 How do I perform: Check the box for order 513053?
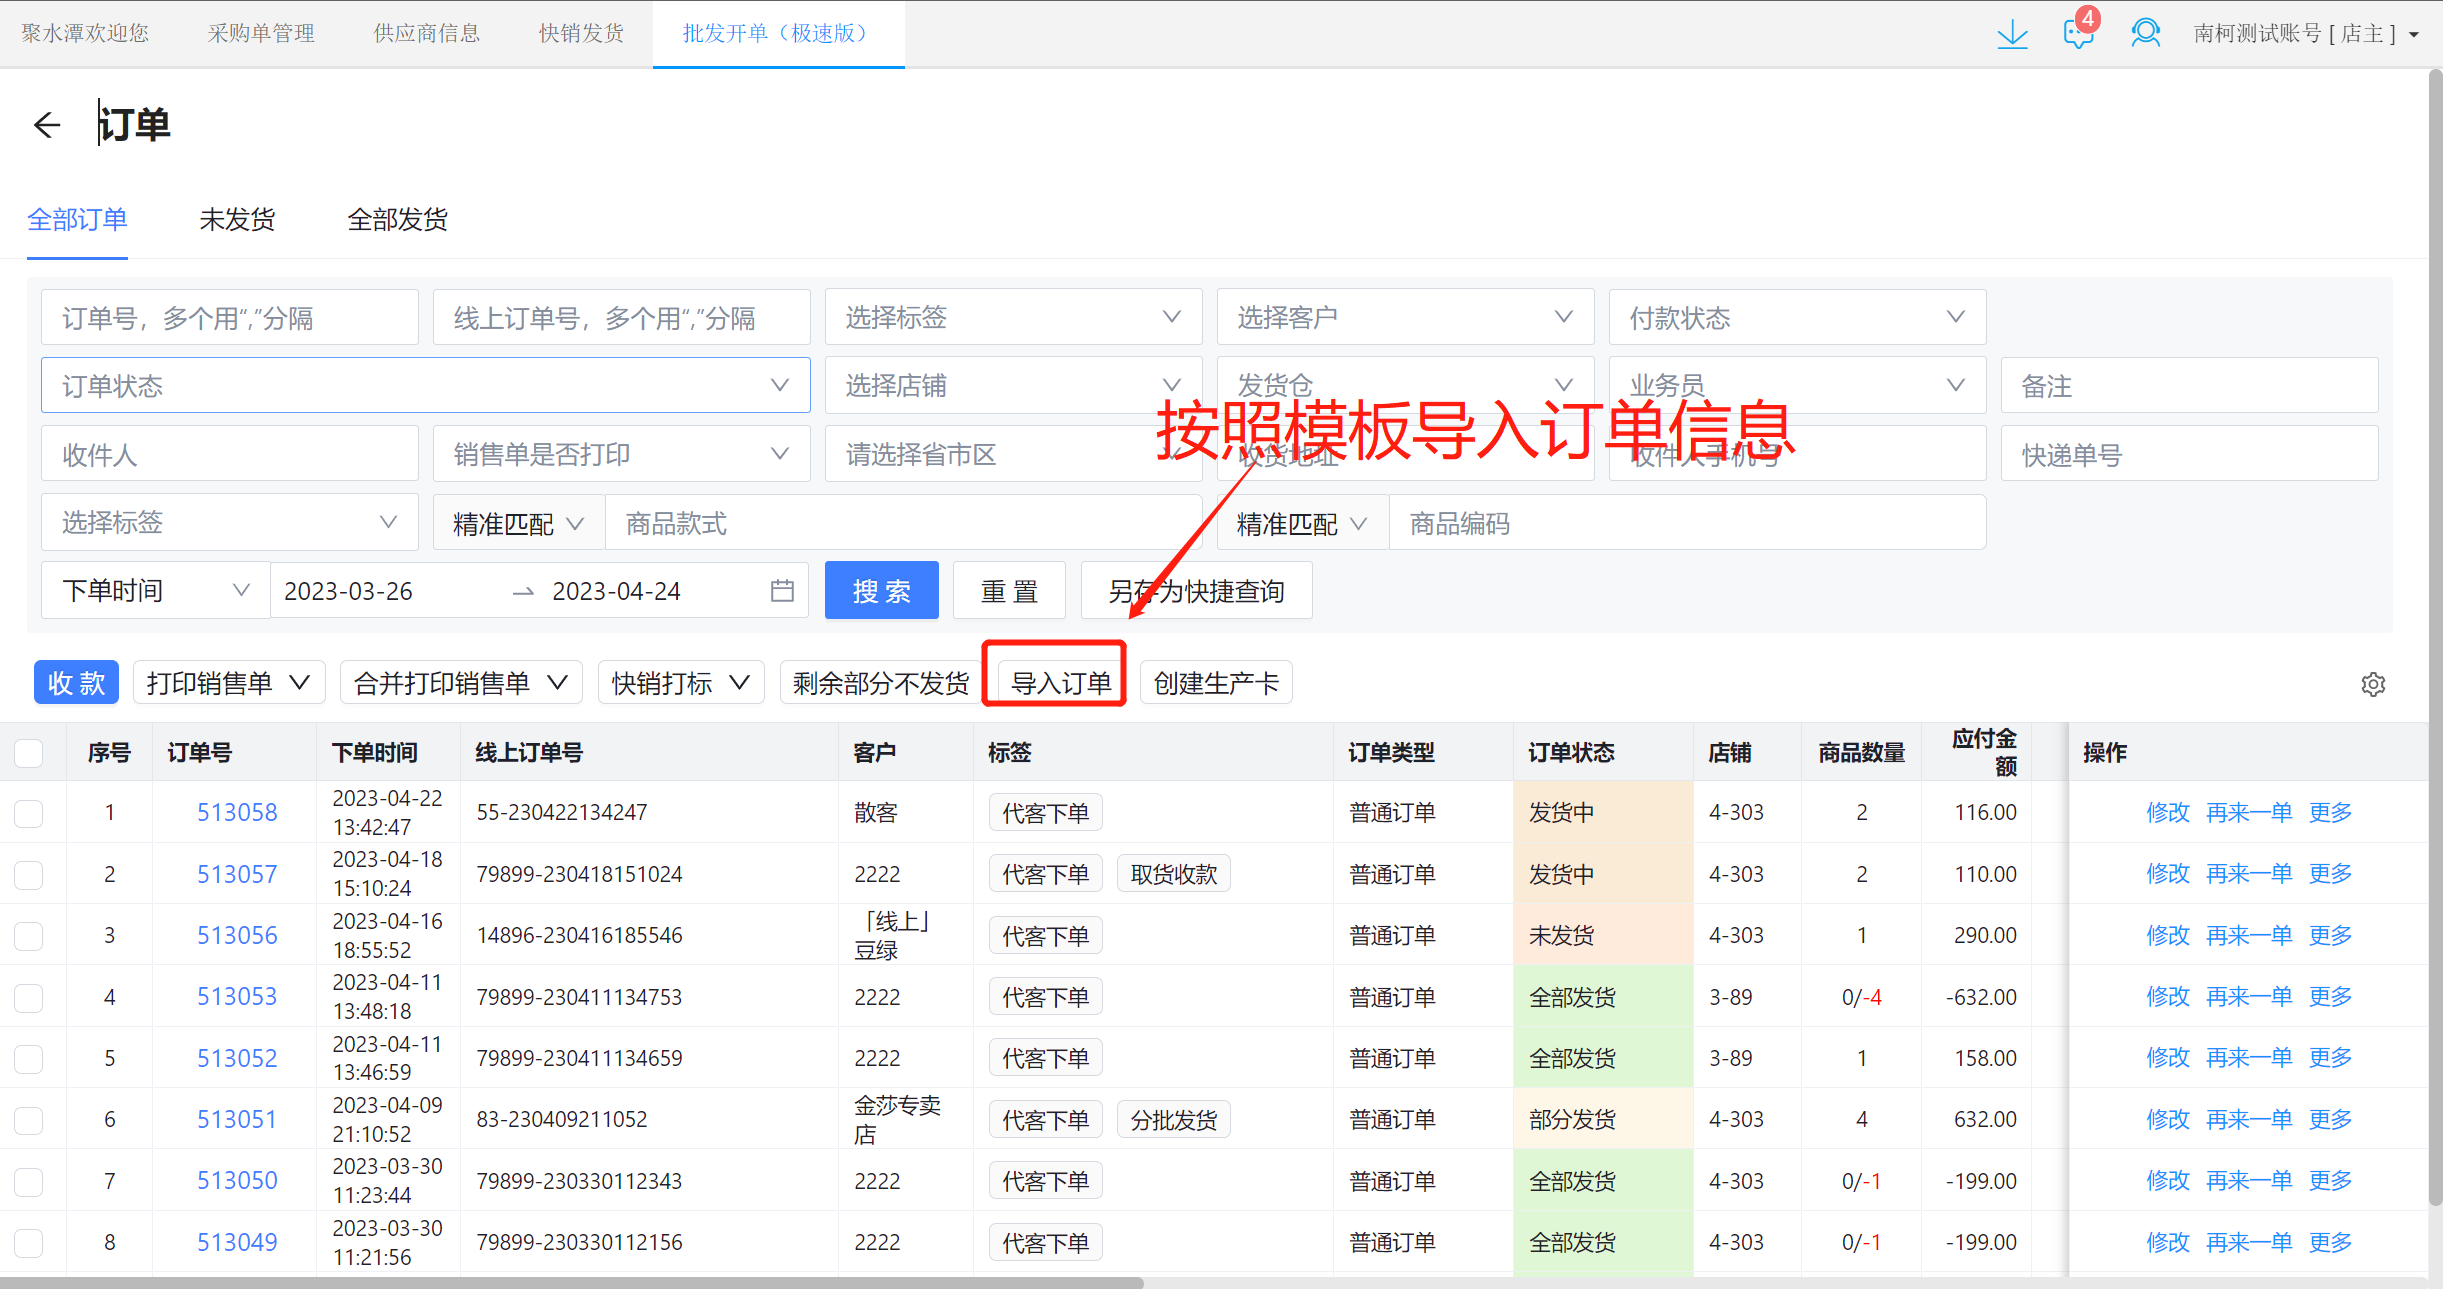(x=29, y=997)
